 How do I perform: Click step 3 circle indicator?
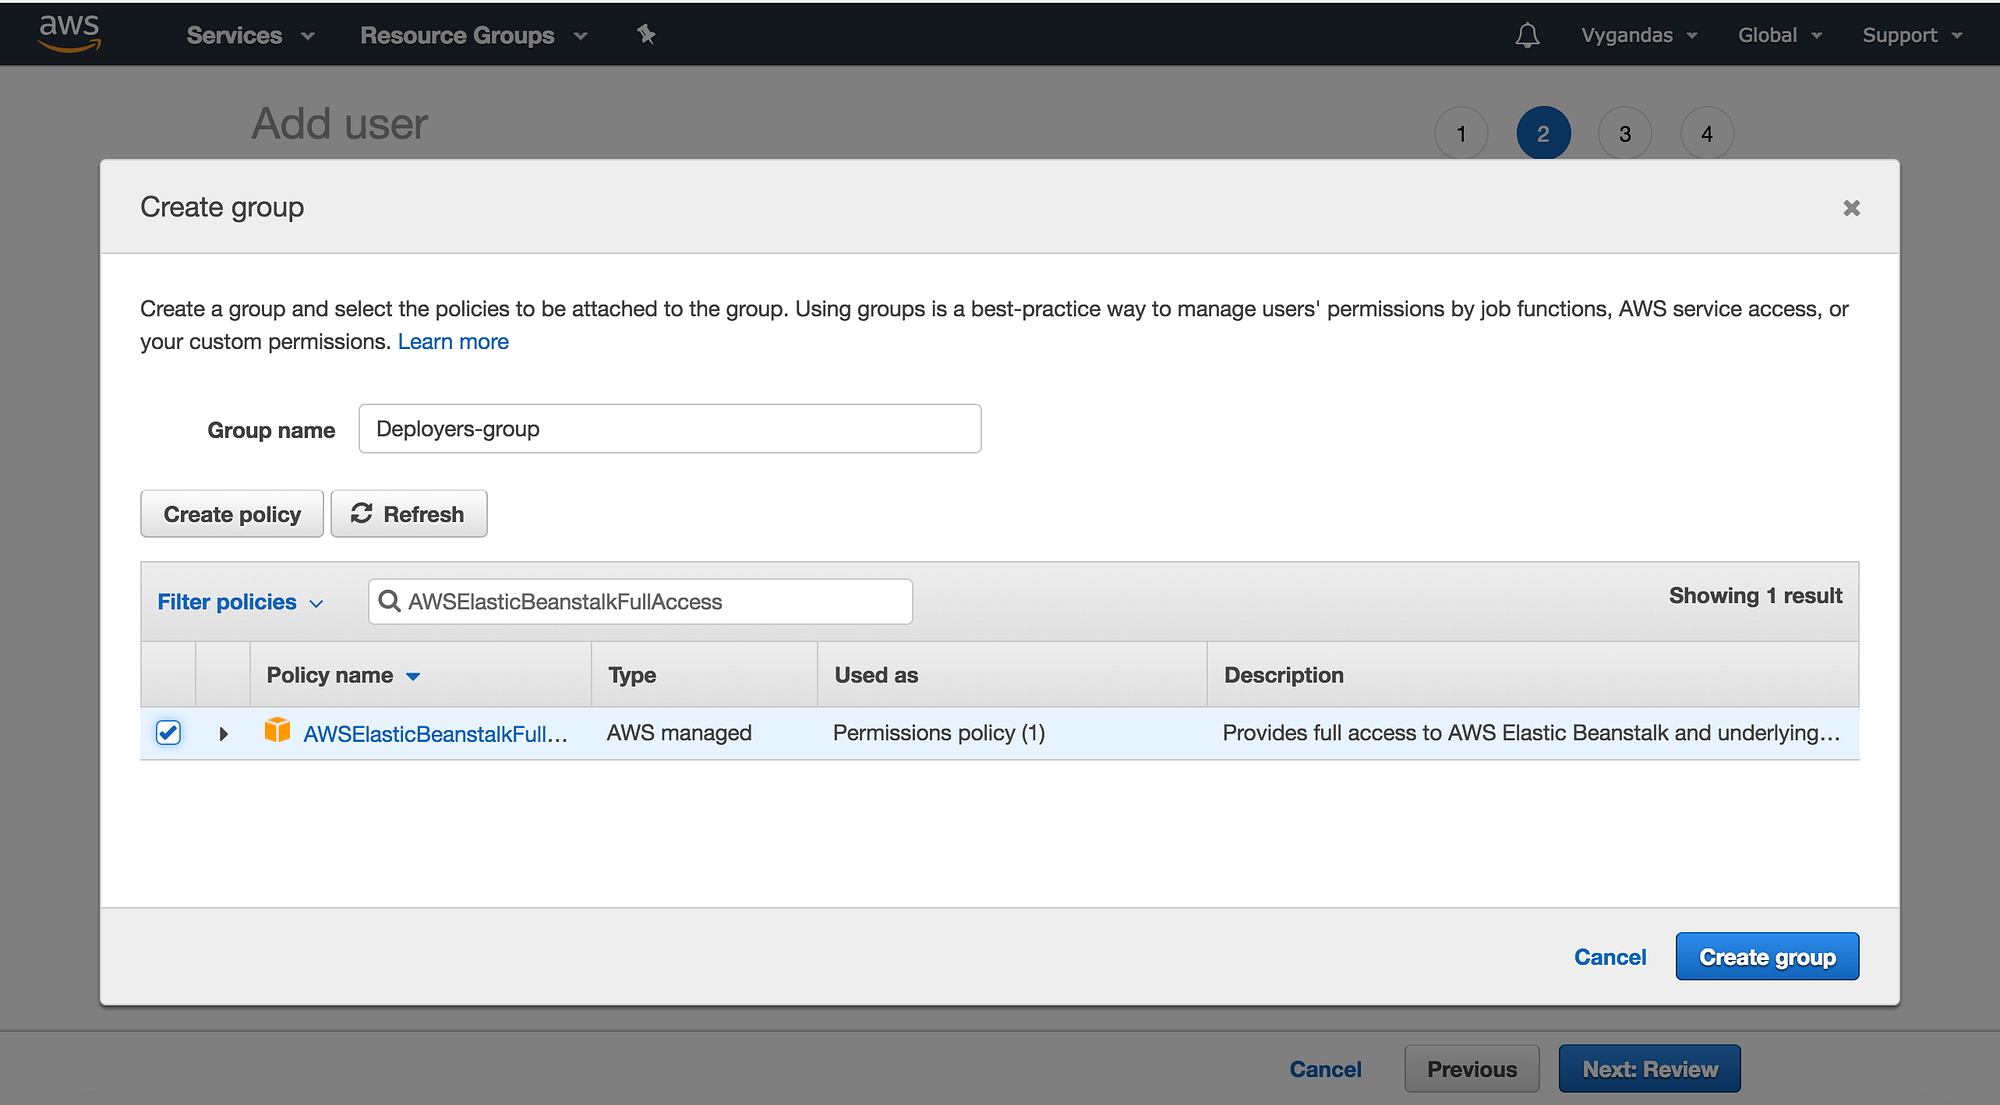click(x=1624, y=134)
